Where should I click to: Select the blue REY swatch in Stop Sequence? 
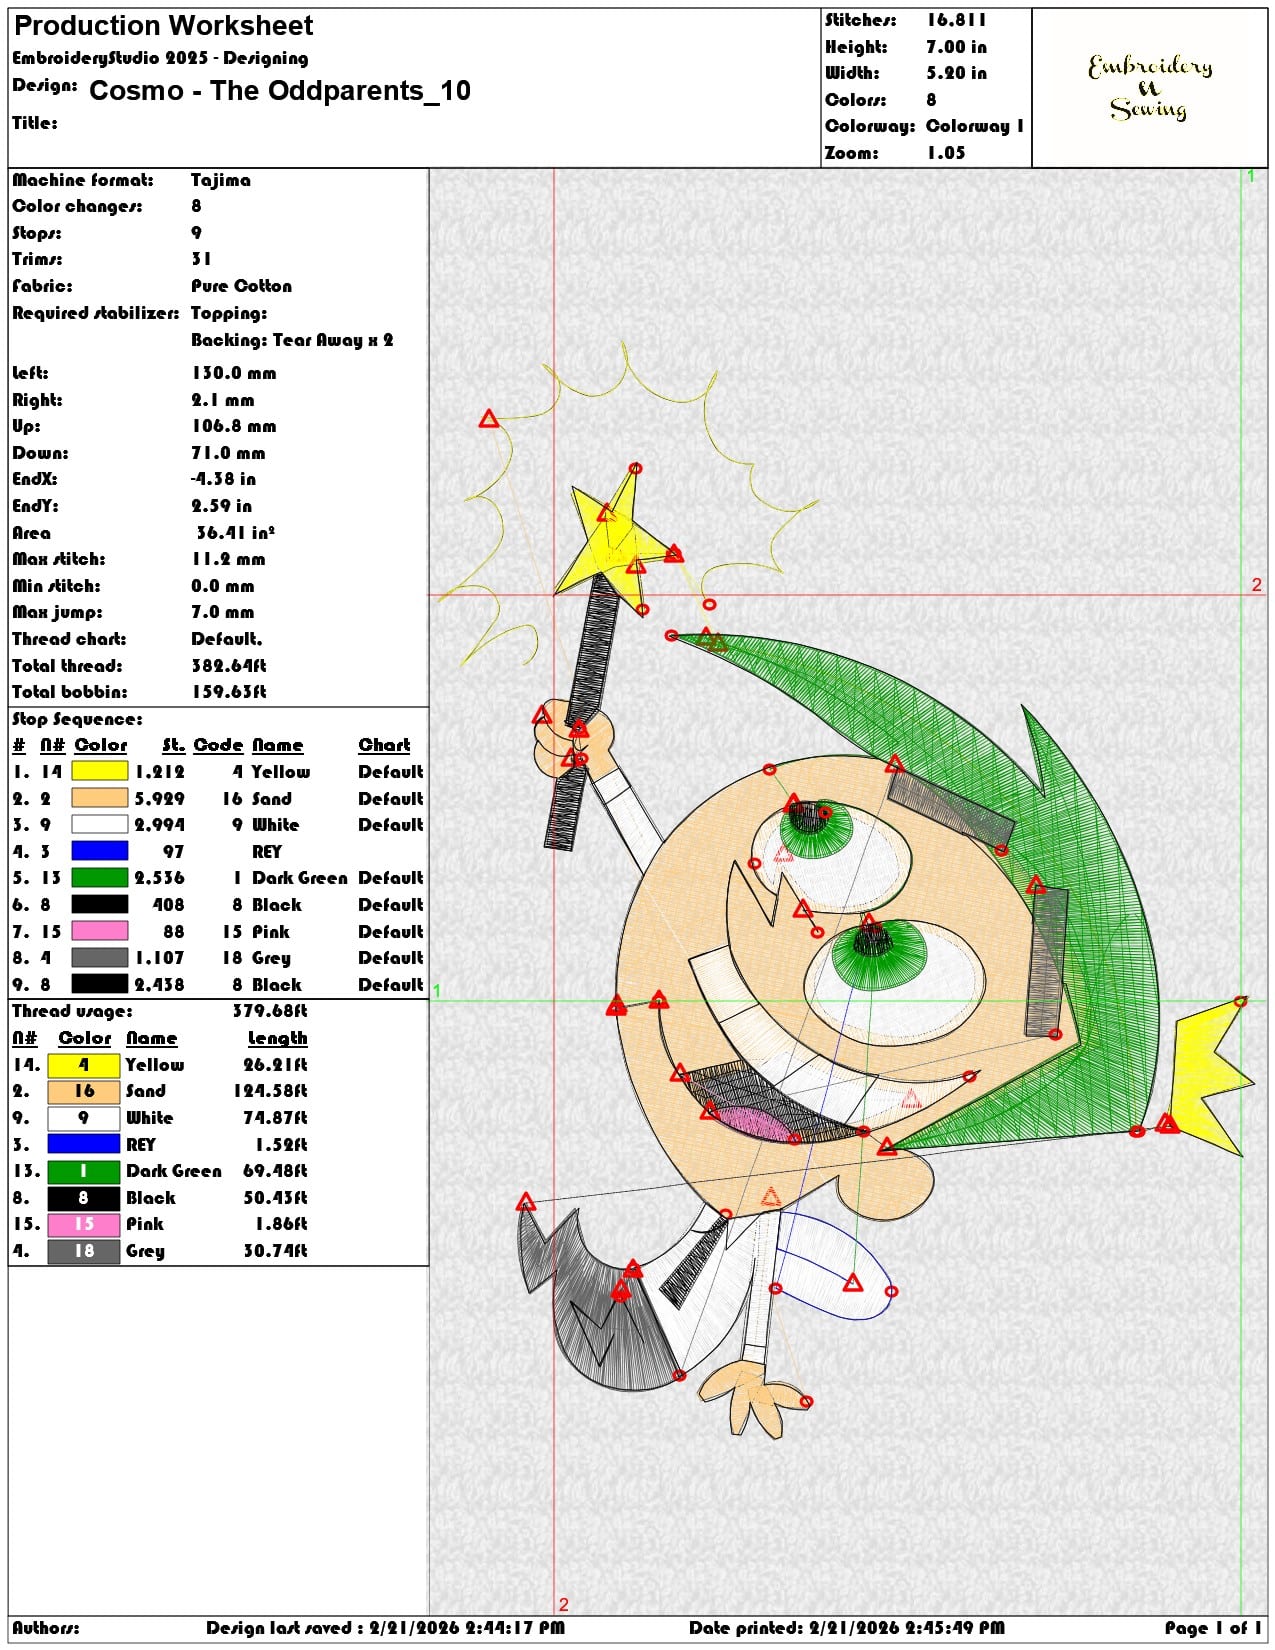(x=100, y=851)
